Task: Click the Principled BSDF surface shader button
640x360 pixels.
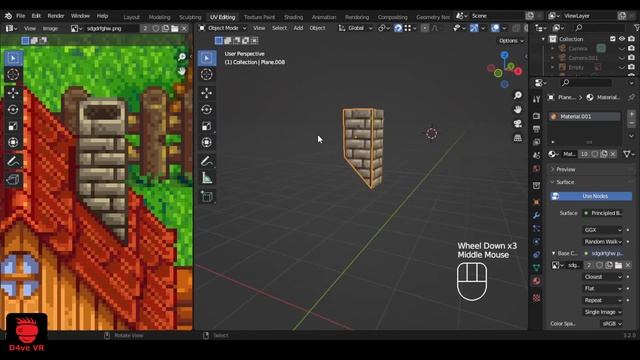Action: [603, 213]
